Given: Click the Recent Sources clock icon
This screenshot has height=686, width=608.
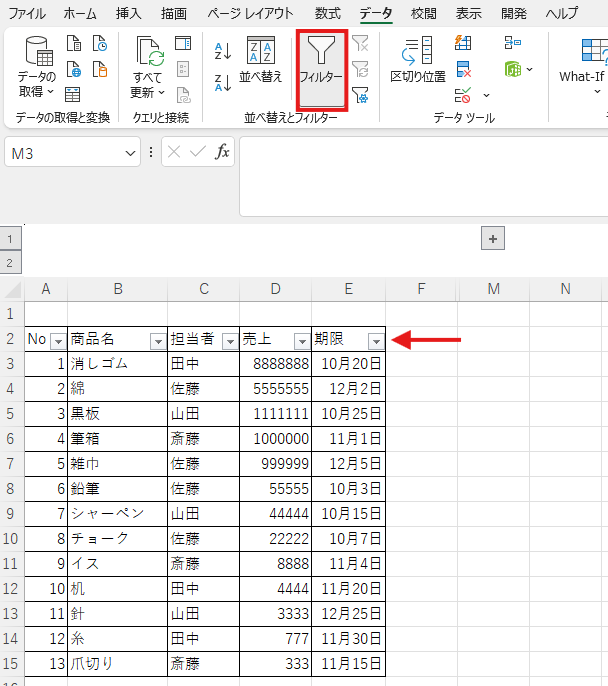Looking at the screenshot, I should click(100, 43).
